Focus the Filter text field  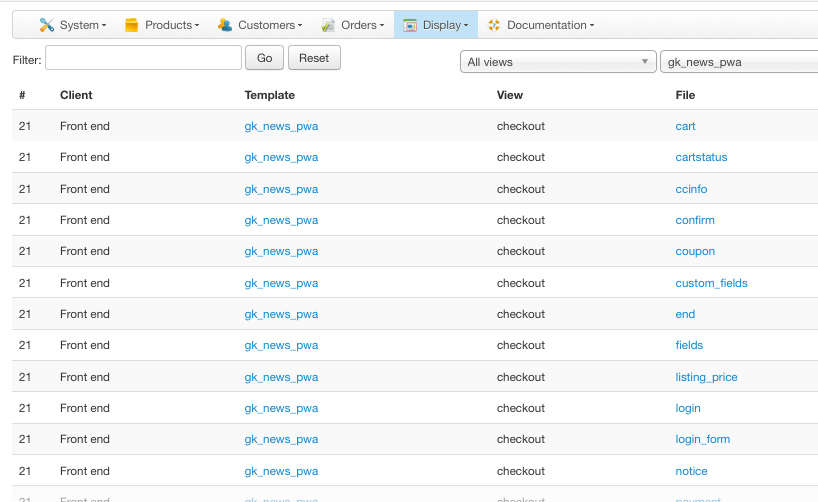click(143, 58)
